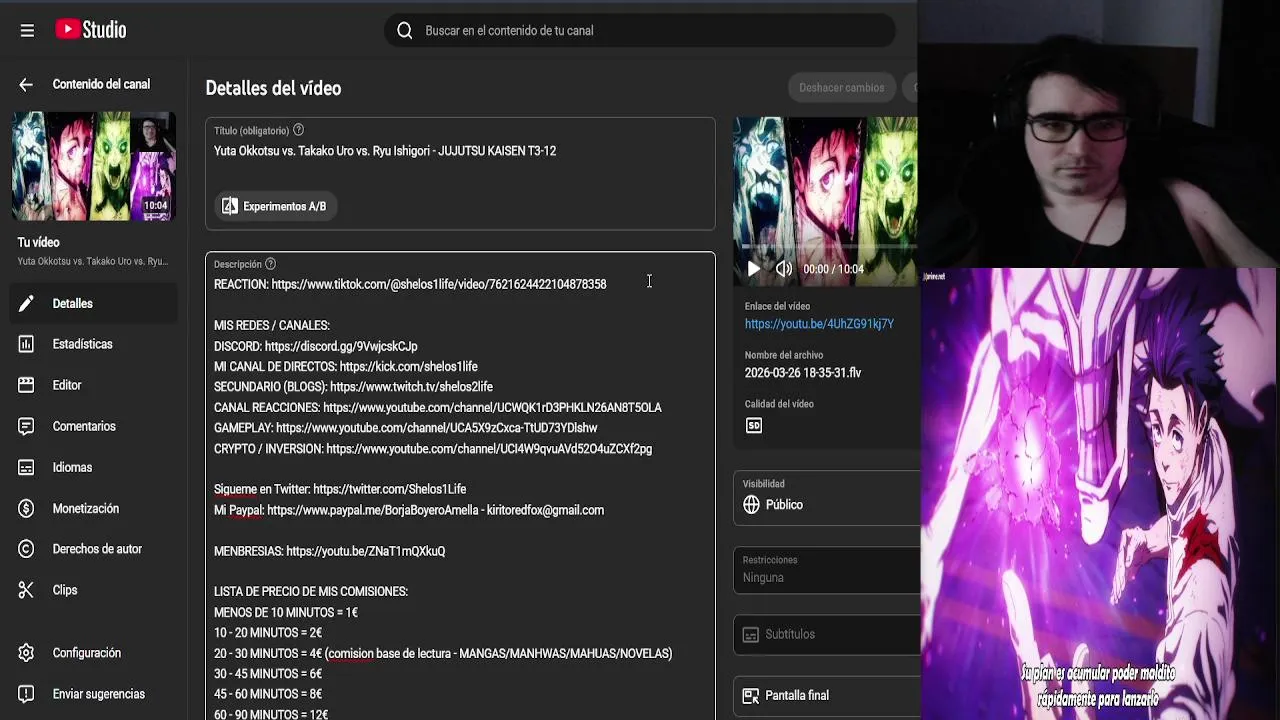Click the Contenido del canal link

(101, 84)
